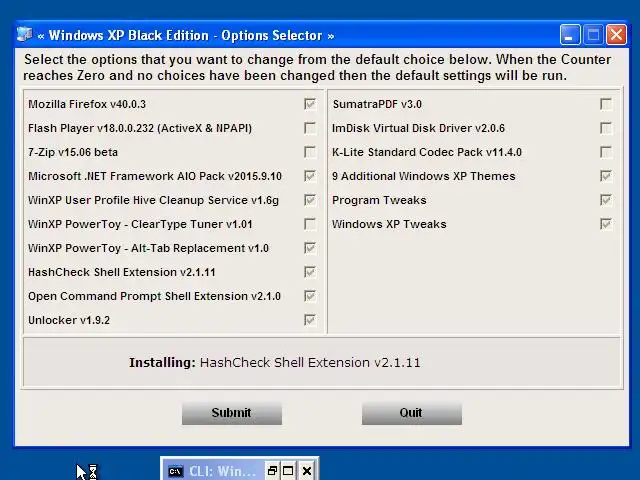Toggle Unlocker v1.9.2 checkbox
The image size is (640, 480).
(310, 320)
